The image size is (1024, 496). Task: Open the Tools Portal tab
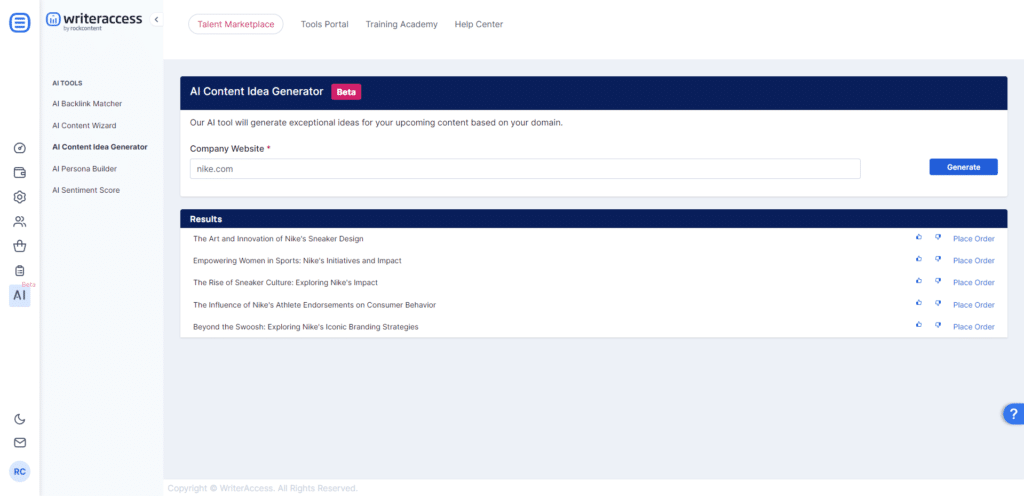click(324, 24)
